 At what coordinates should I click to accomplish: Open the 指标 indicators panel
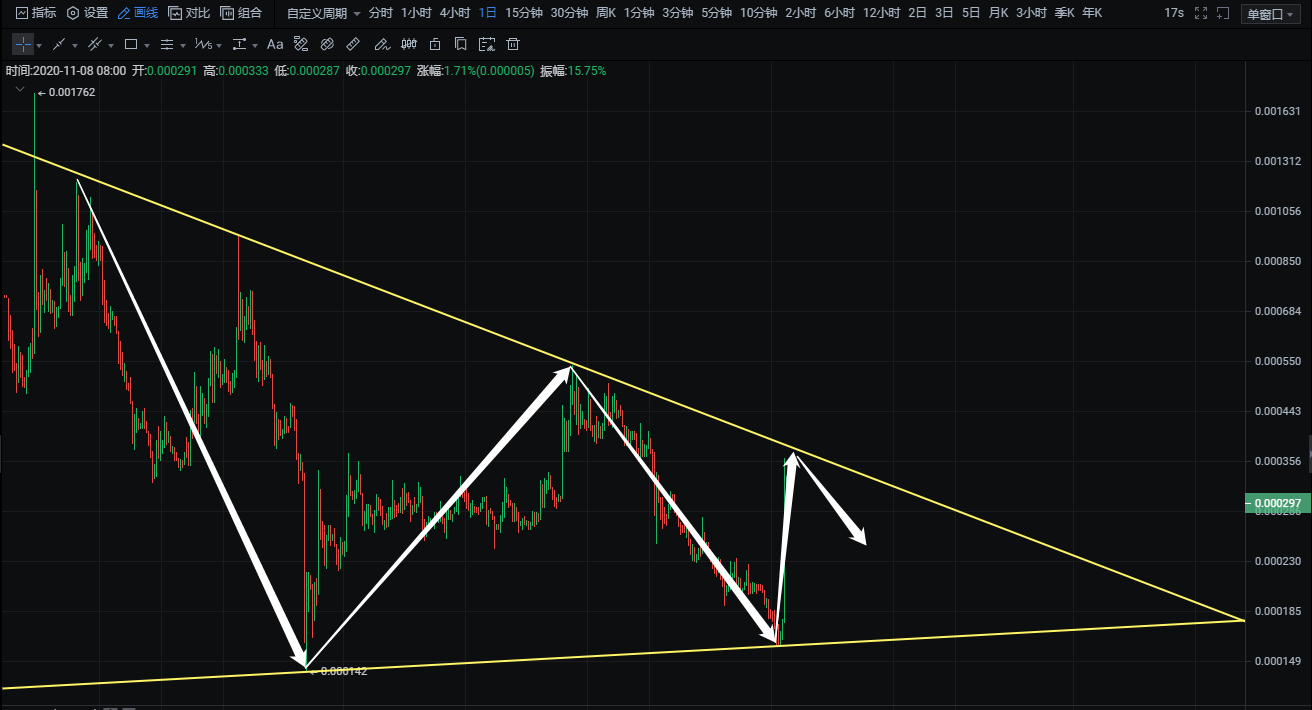point(35,13)
